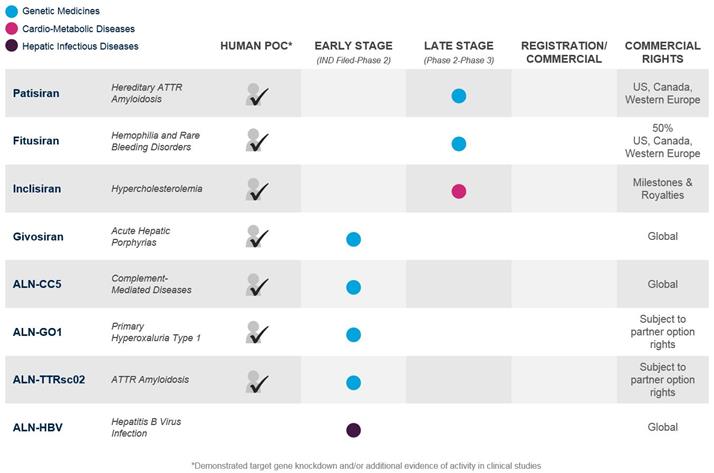Click the HUMAN POC column header
Screen dimensions: 714x473
pyautogui.click(x=257, y=46)
